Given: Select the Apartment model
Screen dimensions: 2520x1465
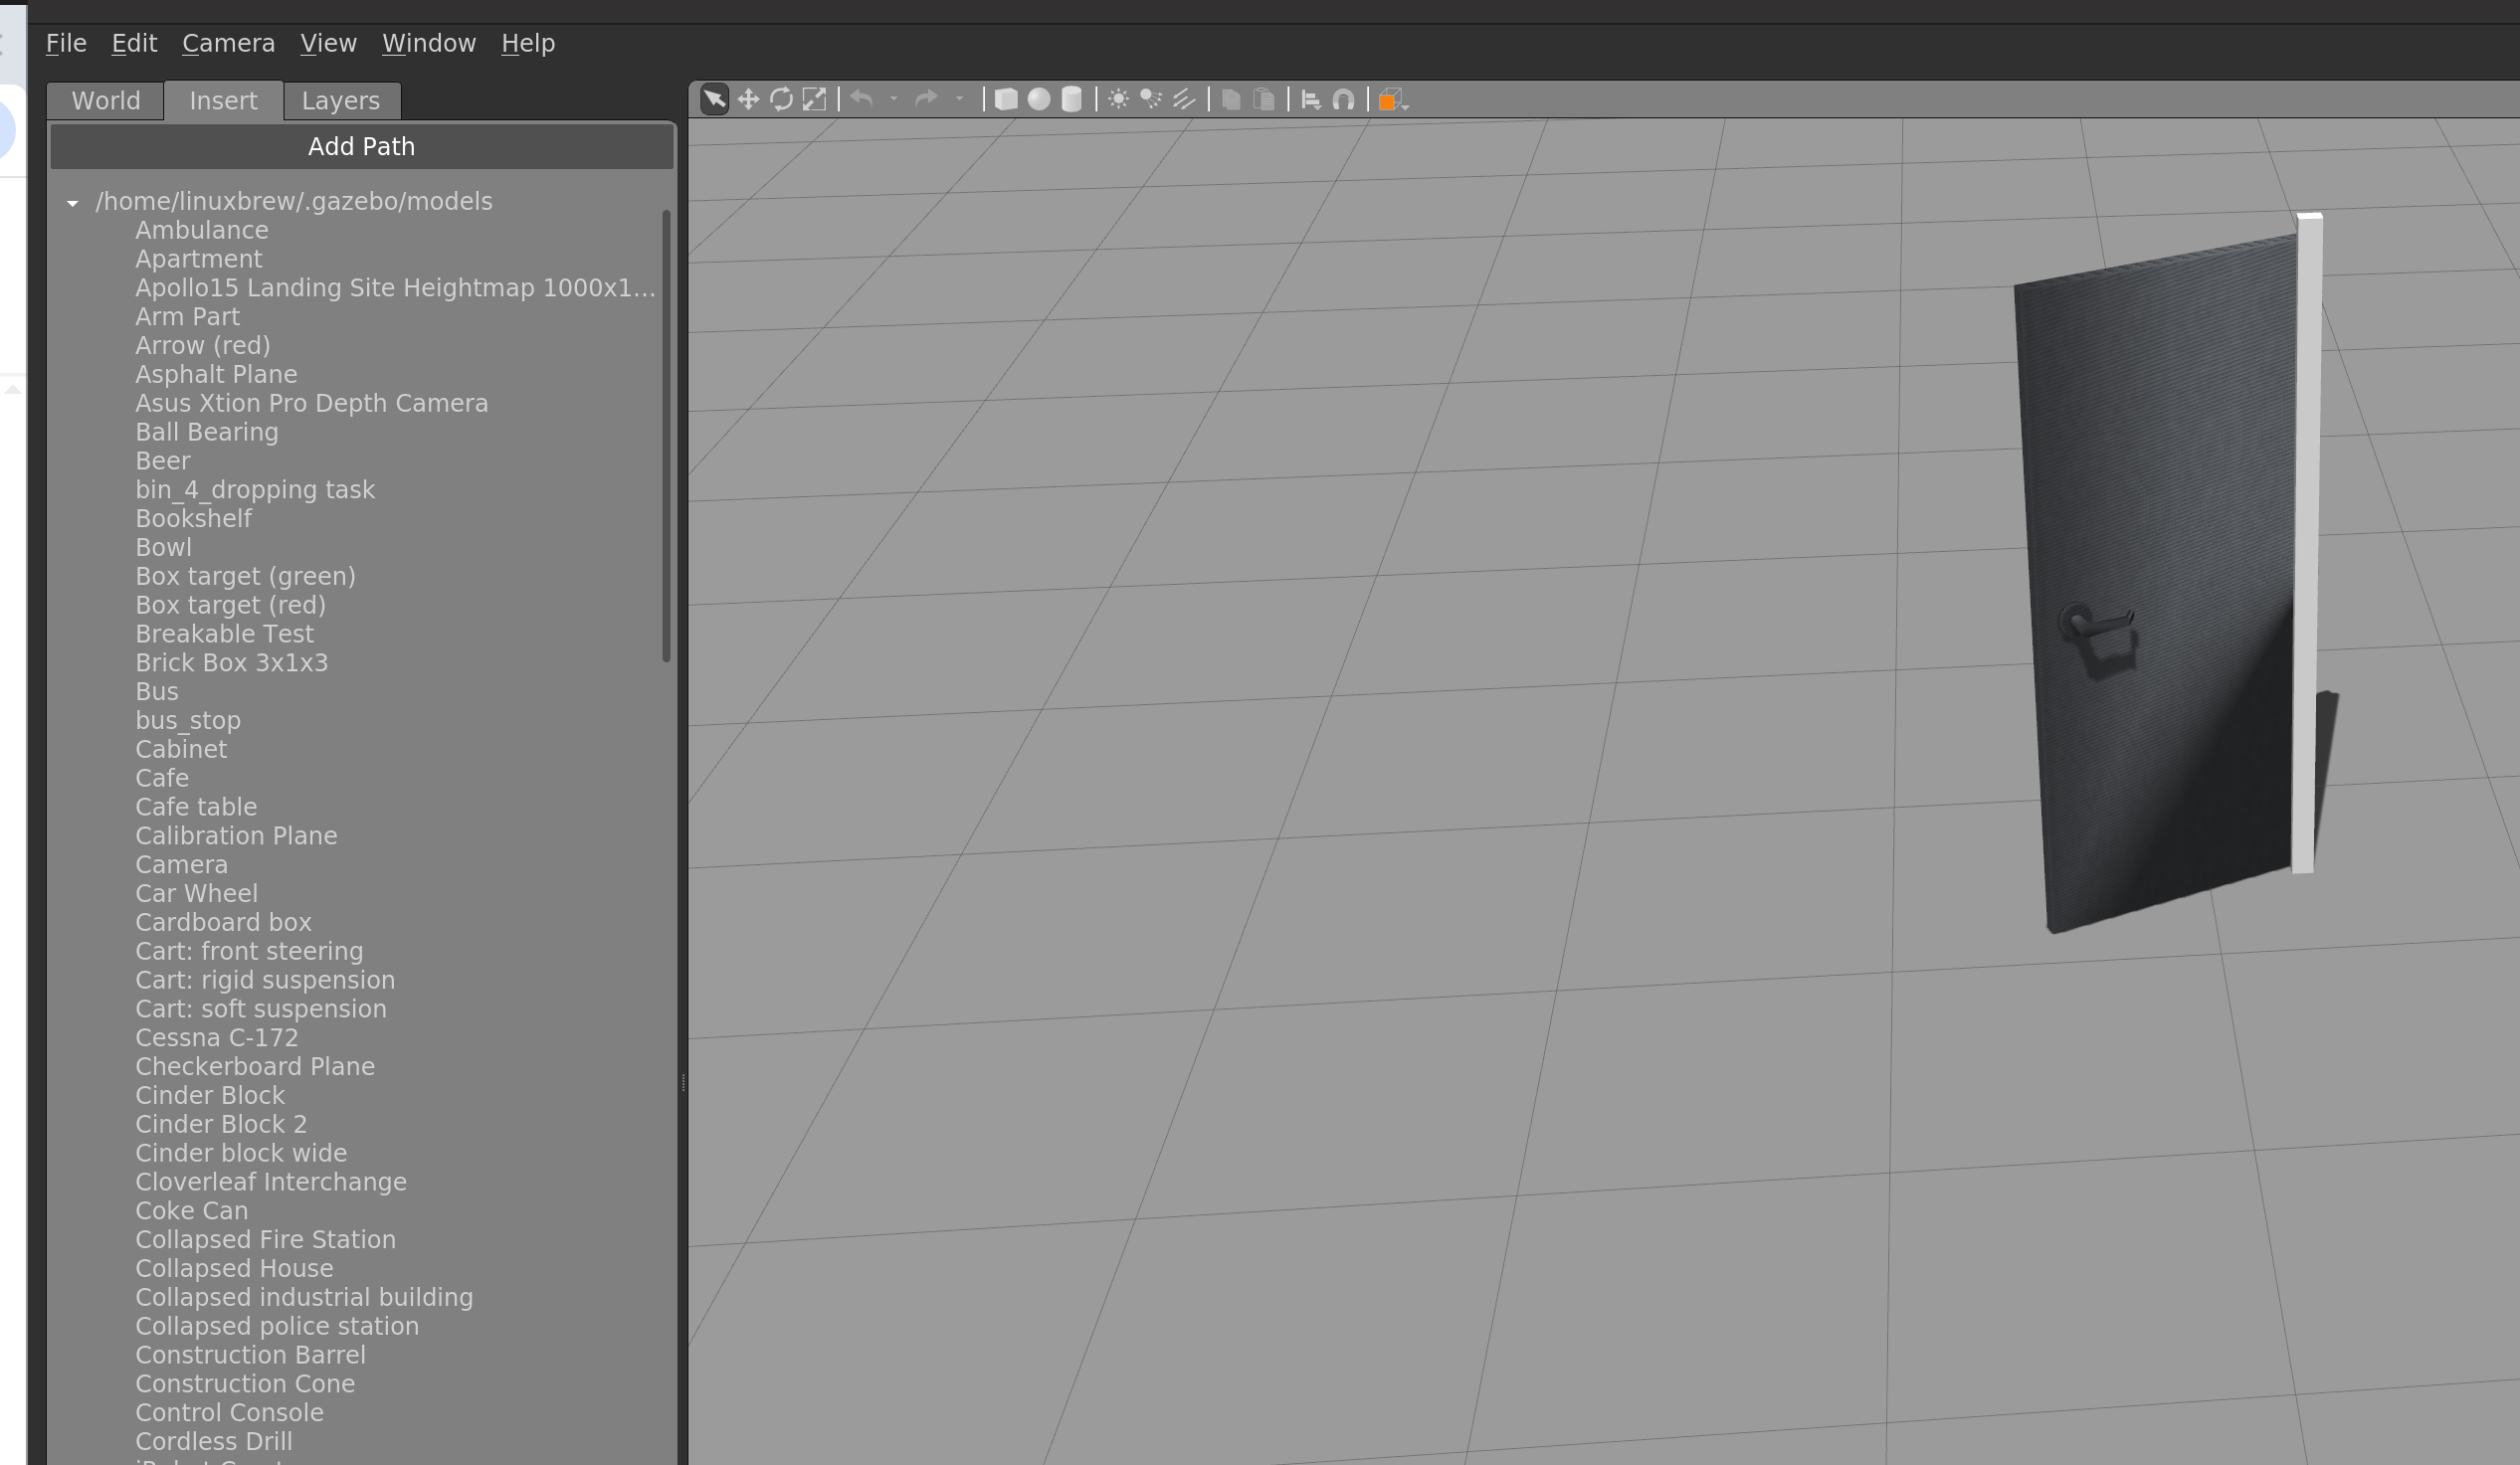Looking at the screenshot, I should [199, 259].
